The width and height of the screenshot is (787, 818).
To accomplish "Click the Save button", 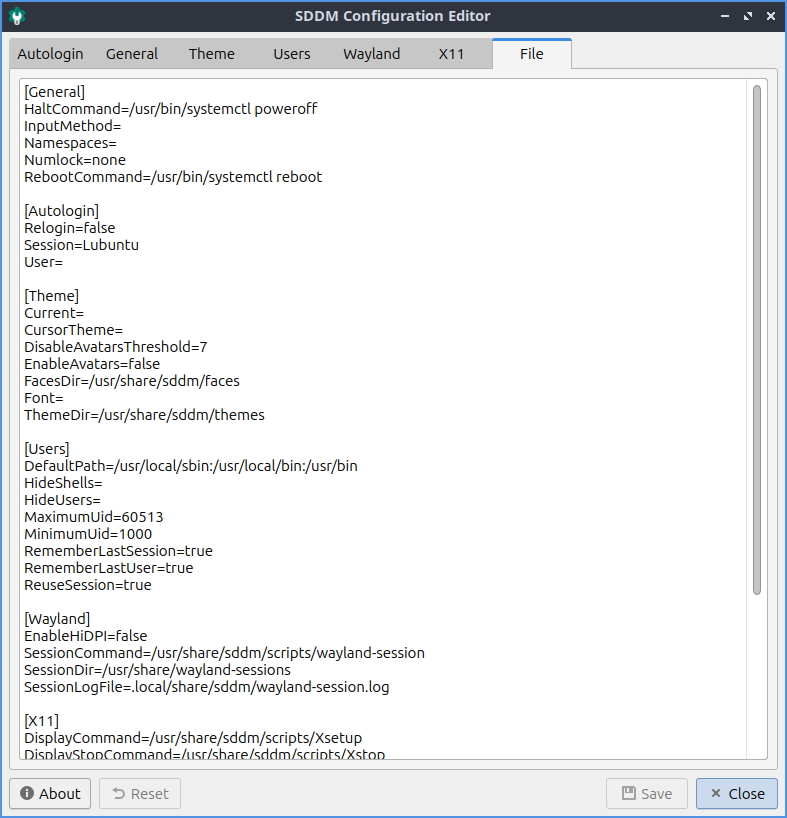I will click(x=646, y=793).
